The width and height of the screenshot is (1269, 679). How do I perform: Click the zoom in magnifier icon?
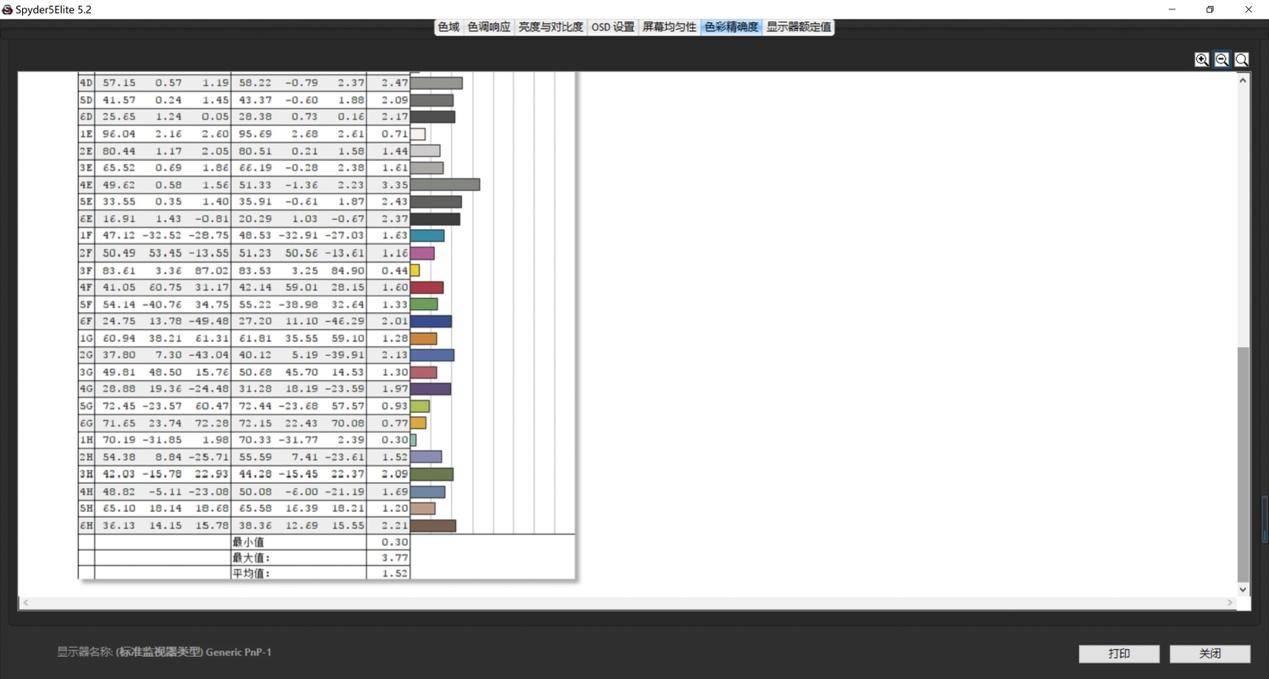point(1202,60)
